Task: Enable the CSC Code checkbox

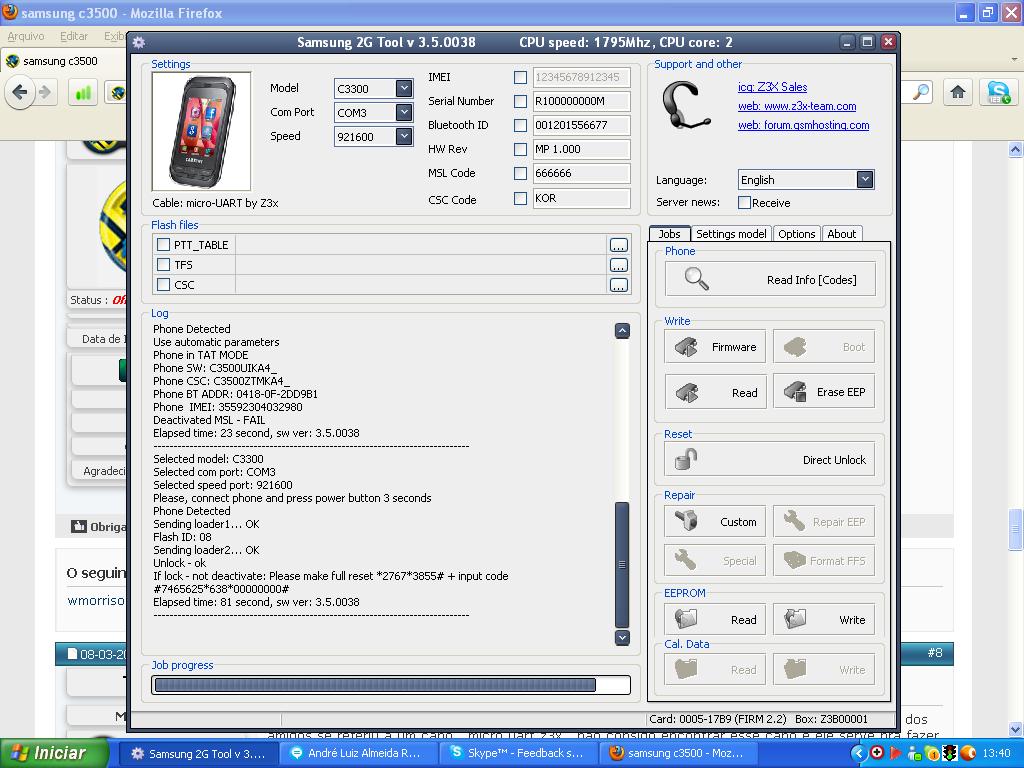Action: pos(520,198)
